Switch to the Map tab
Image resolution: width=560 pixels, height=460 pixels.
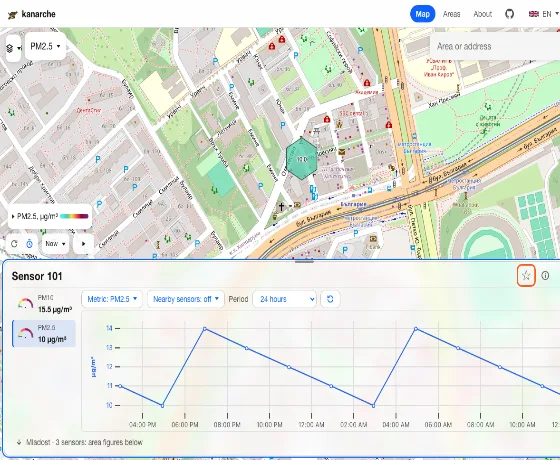click(422, 14)
